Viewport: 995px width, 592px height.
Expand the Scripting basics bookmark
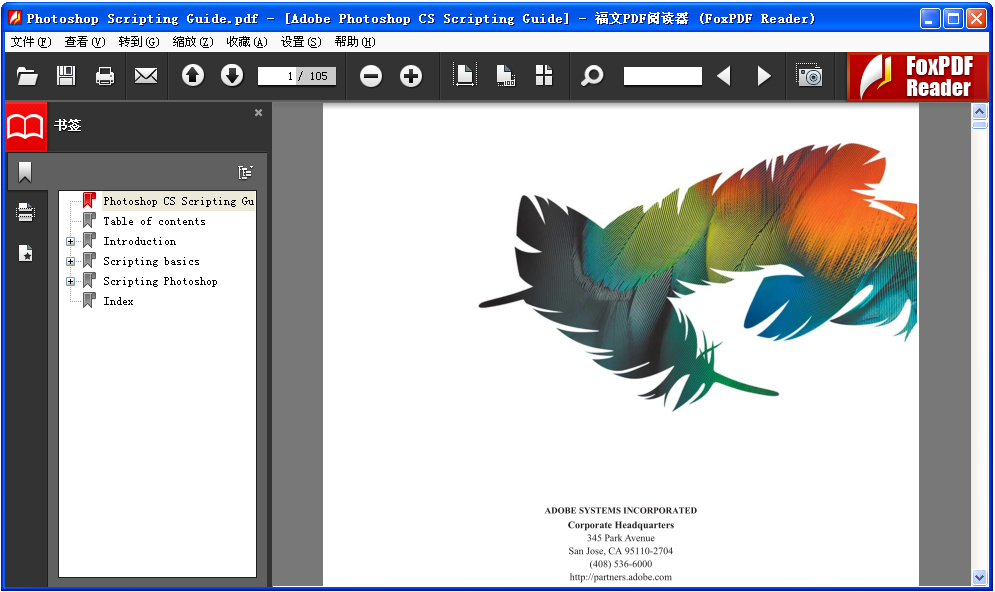click(70, 261)
